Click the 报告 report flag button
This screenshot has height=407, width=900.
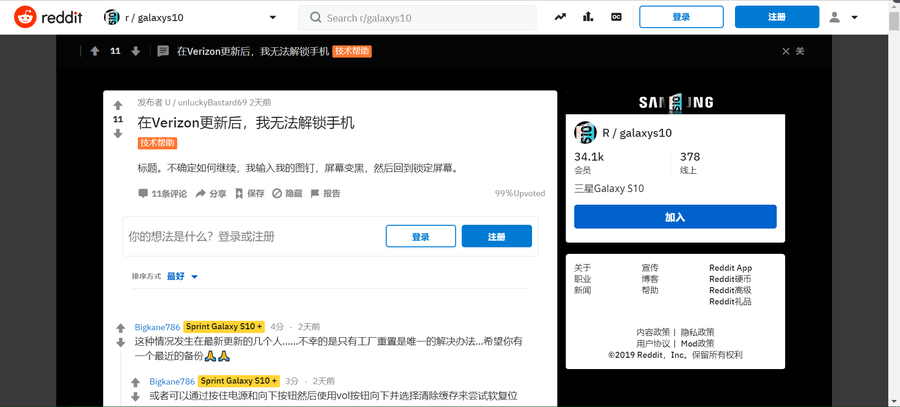point(325,193)
